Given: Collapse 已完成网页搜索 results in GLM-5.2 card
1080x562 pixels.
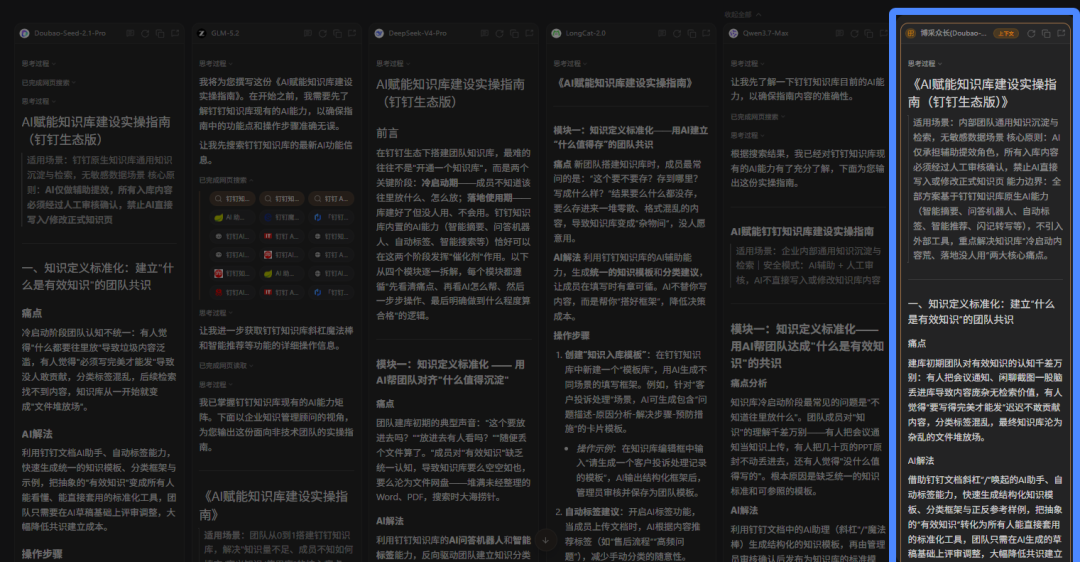Looking at the screenshot, I should click(x=226, y=180).
